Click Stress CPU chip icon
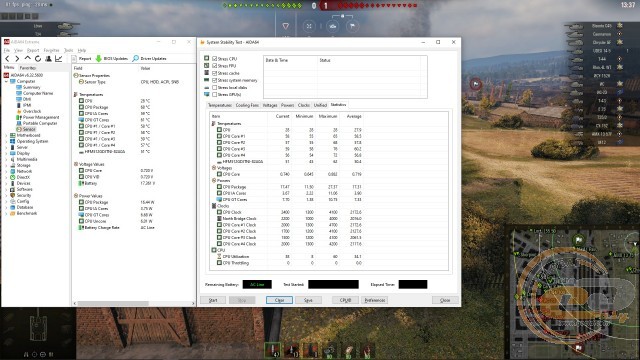The height and width of the screenshot is (360, 640). click(207, 58)
